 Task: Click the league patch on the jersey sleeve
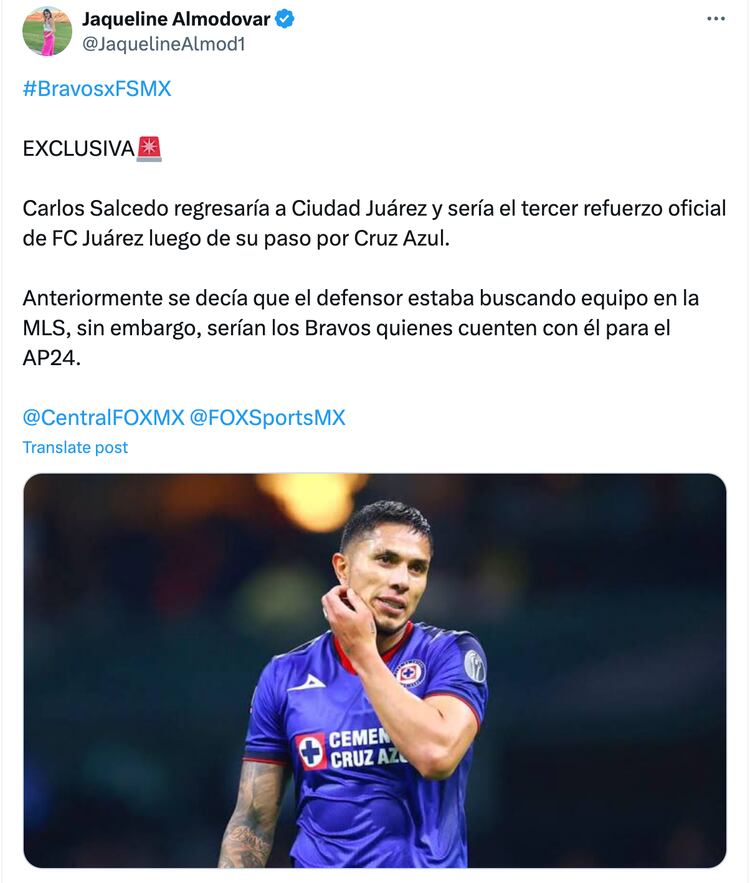click(474, 665)
